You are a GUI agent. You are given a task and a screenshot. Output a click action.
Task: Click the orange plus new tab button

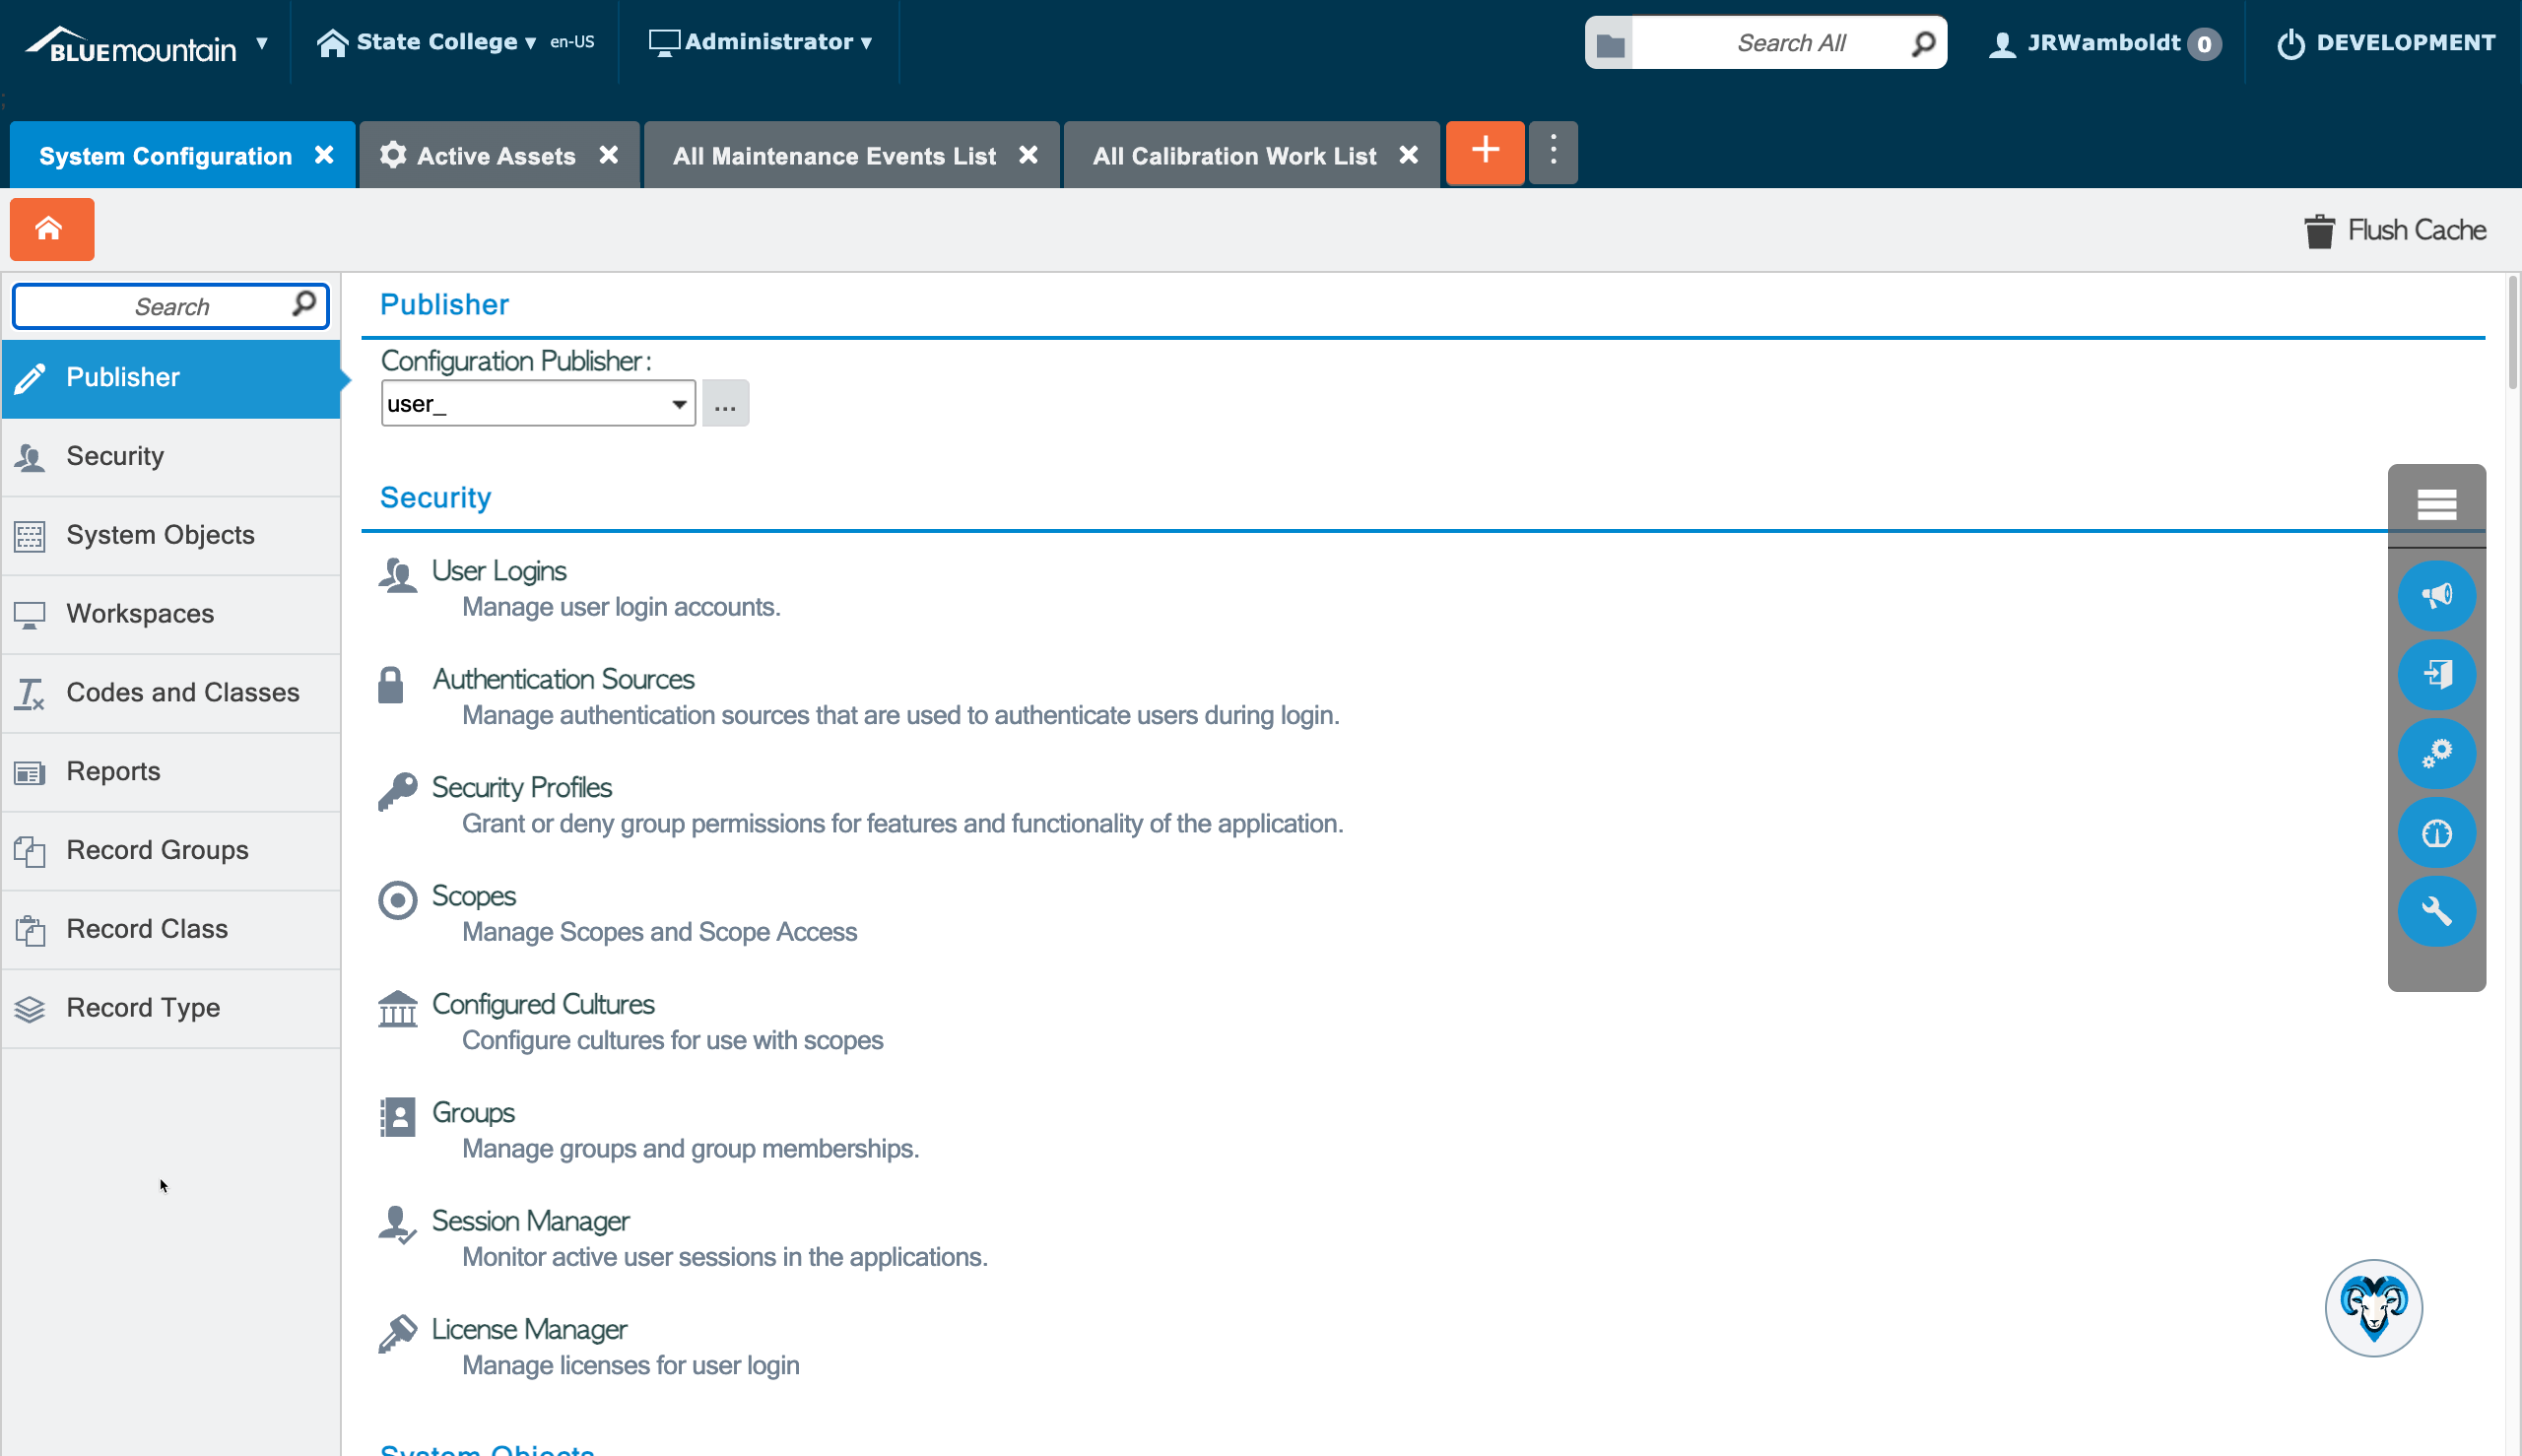(1484, 152)
